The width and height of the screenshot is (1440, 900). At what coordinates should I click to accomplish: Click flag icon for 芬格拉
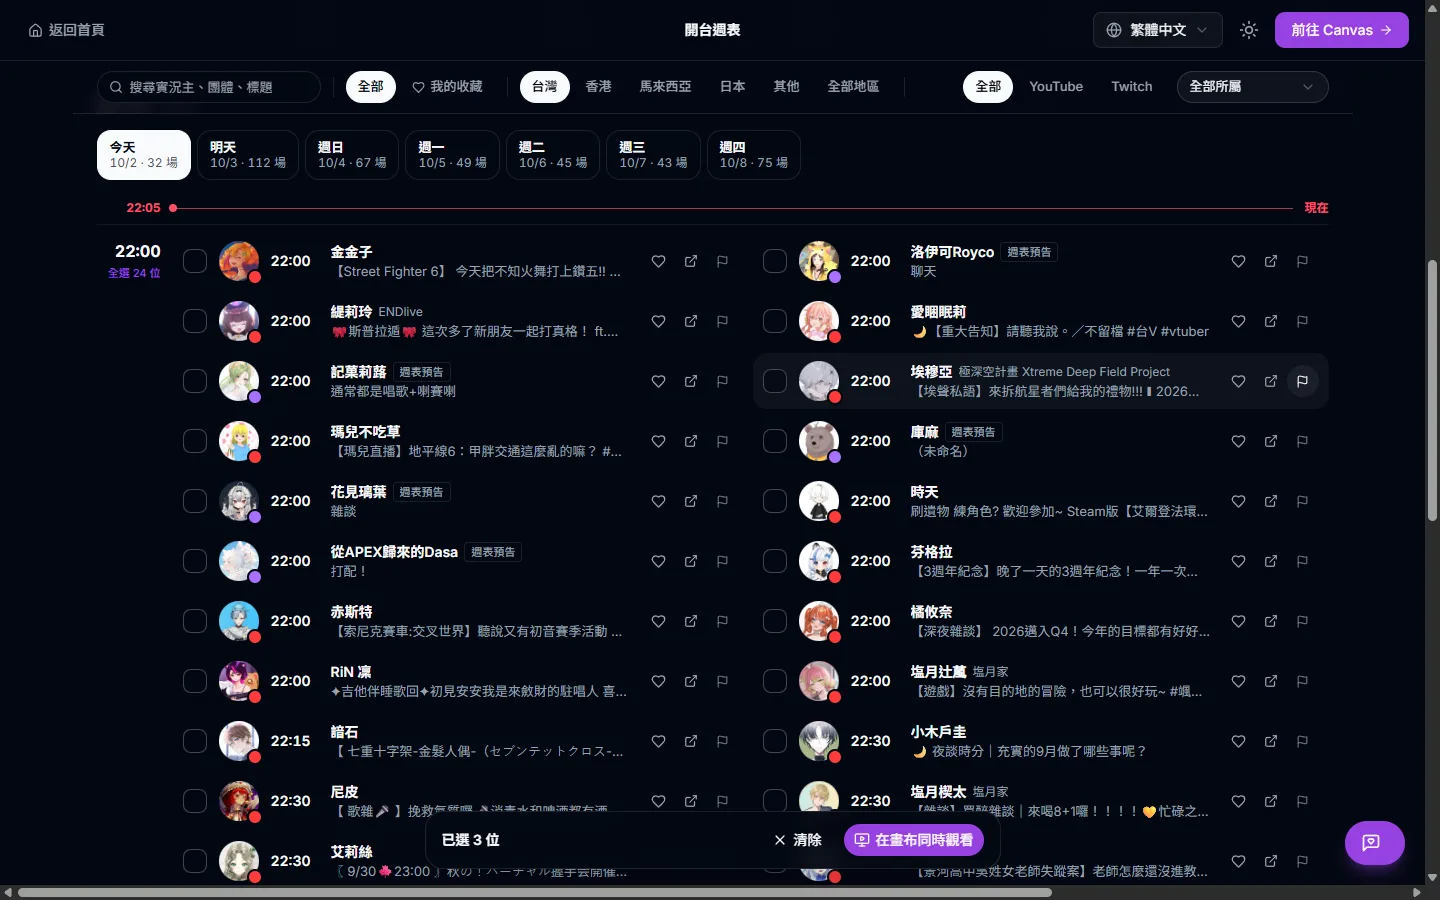[1302, 561]
